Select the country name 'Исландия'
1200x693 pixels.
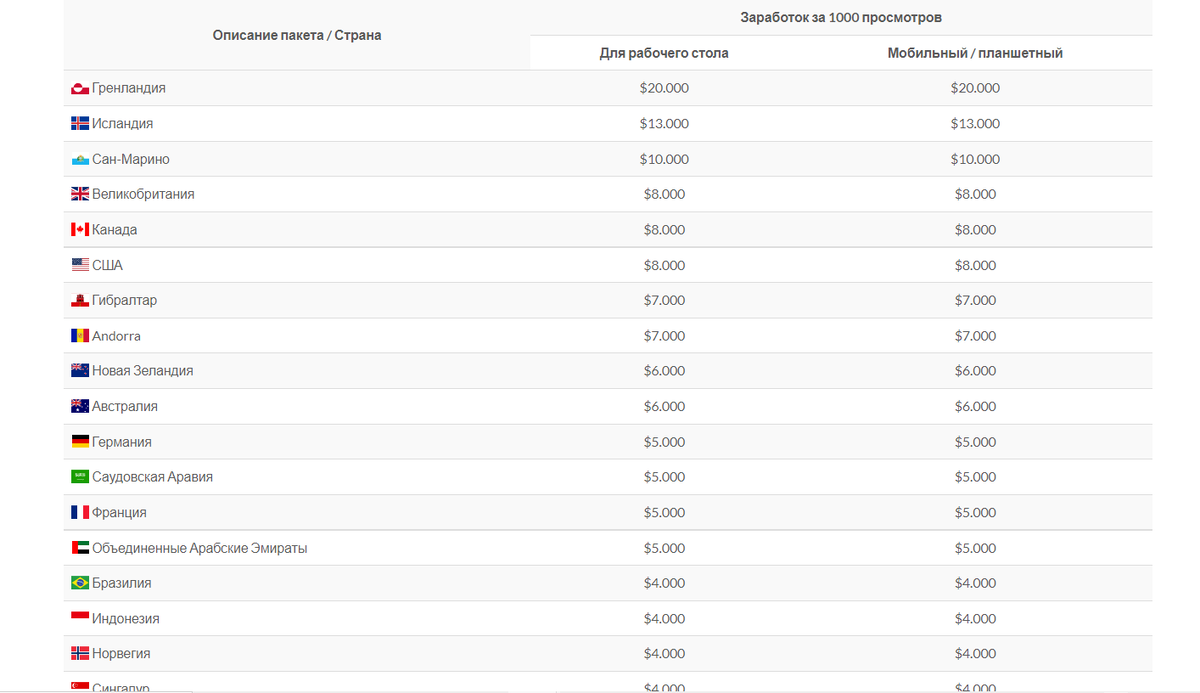[x=122, y=124]
